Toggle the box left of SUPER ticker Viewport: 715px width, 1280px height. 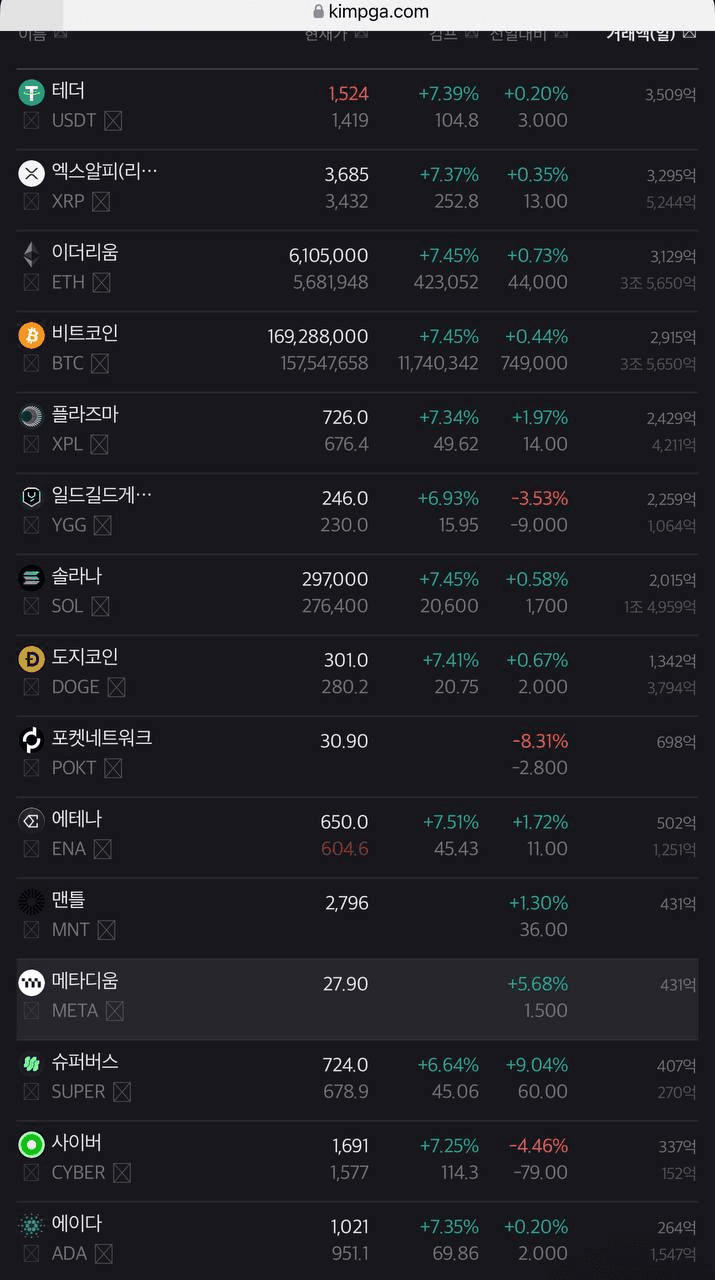(32, 1092)
